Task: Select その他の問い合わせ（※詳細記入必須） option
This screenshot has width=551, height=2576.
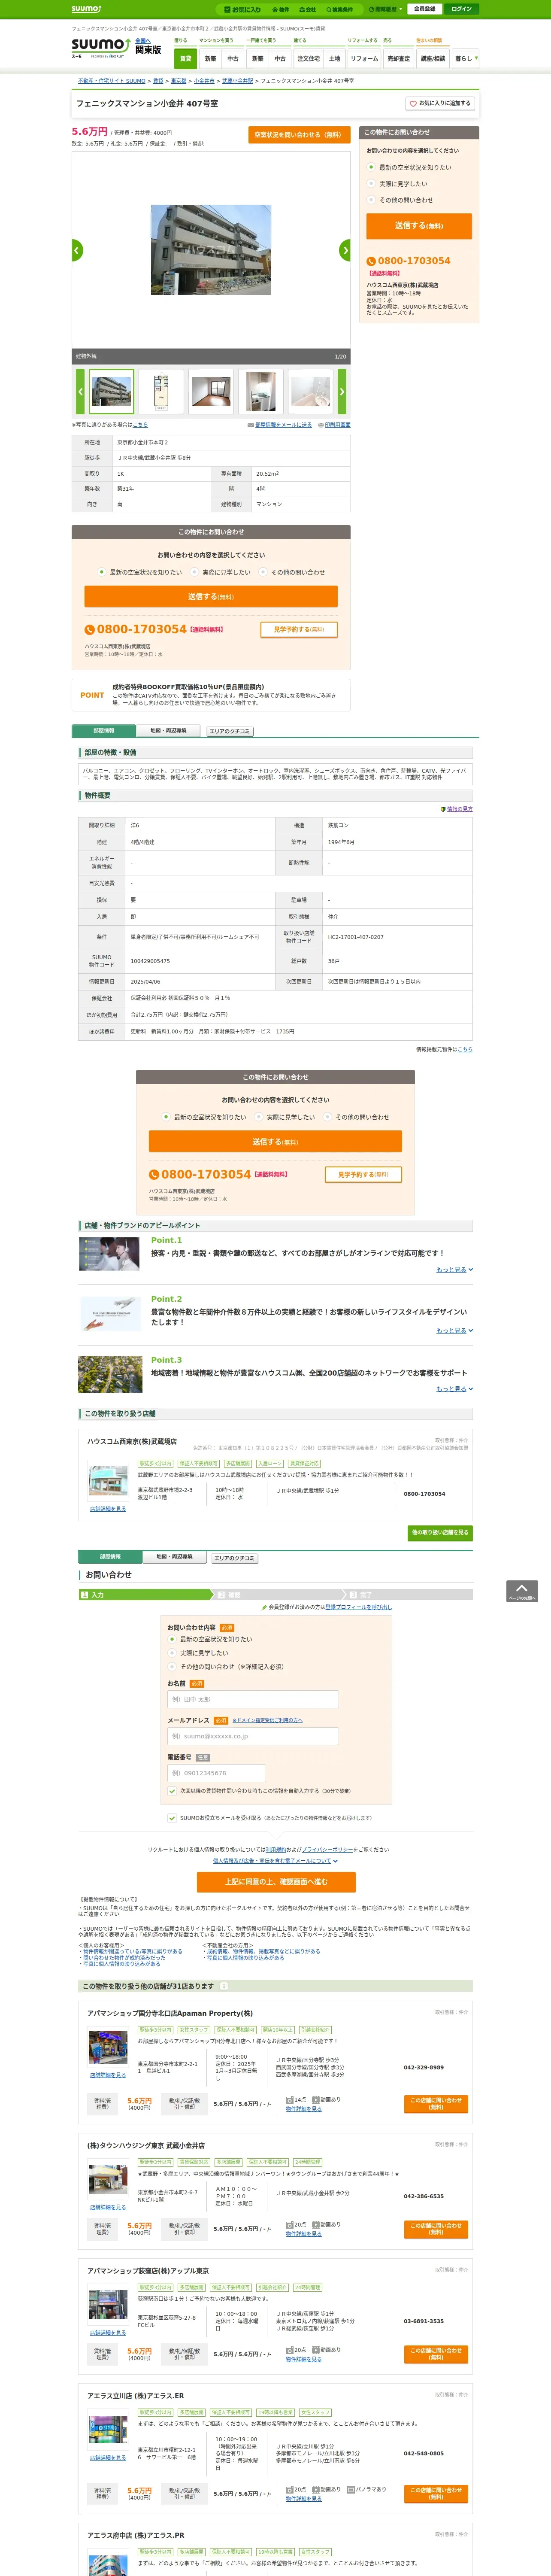Action: (172, 1667)
